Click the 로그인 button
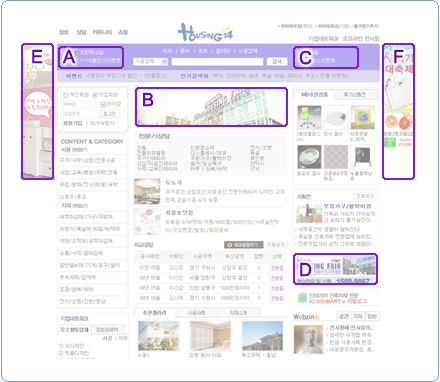Screen dimensions: 440x382 [x=109, y=114]
